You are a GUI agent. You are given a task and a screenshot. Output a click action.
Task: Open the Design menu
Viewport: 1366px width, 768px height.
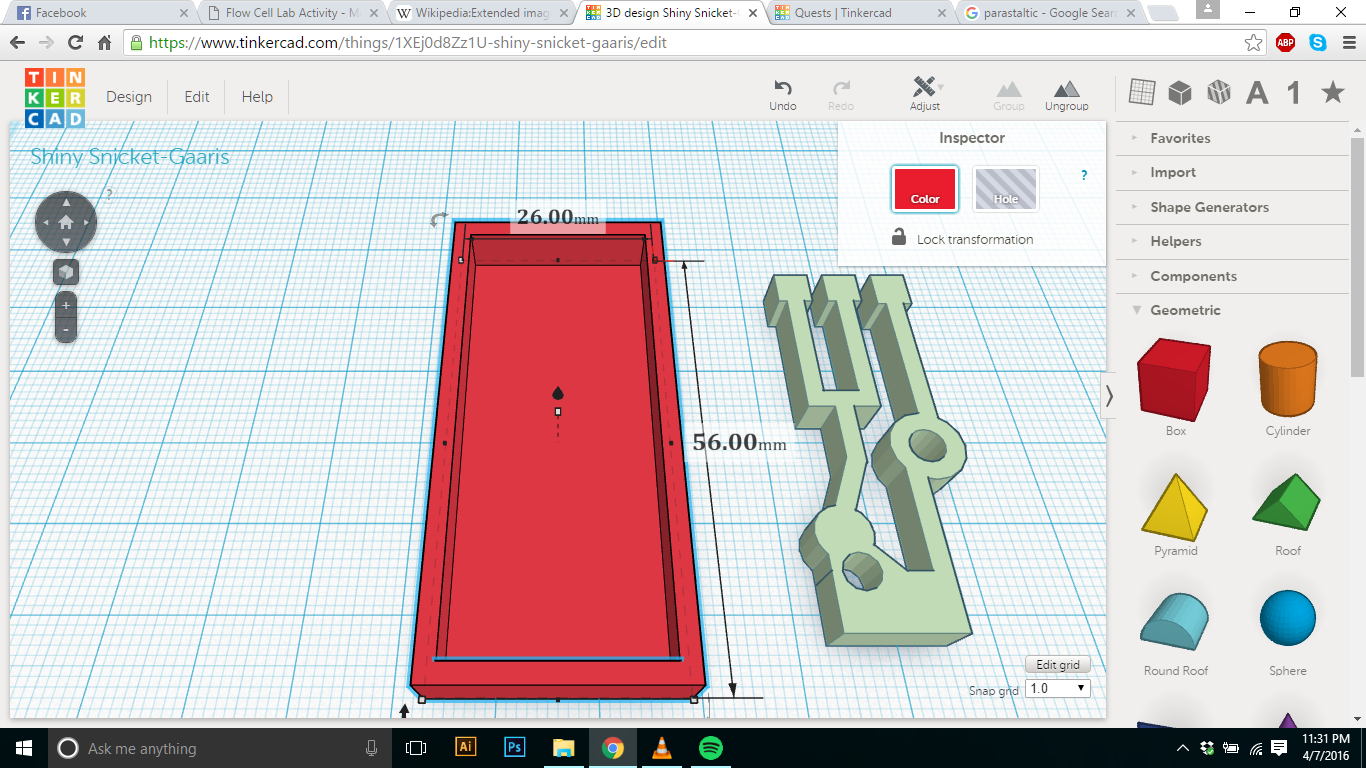[x=129, y=97]
